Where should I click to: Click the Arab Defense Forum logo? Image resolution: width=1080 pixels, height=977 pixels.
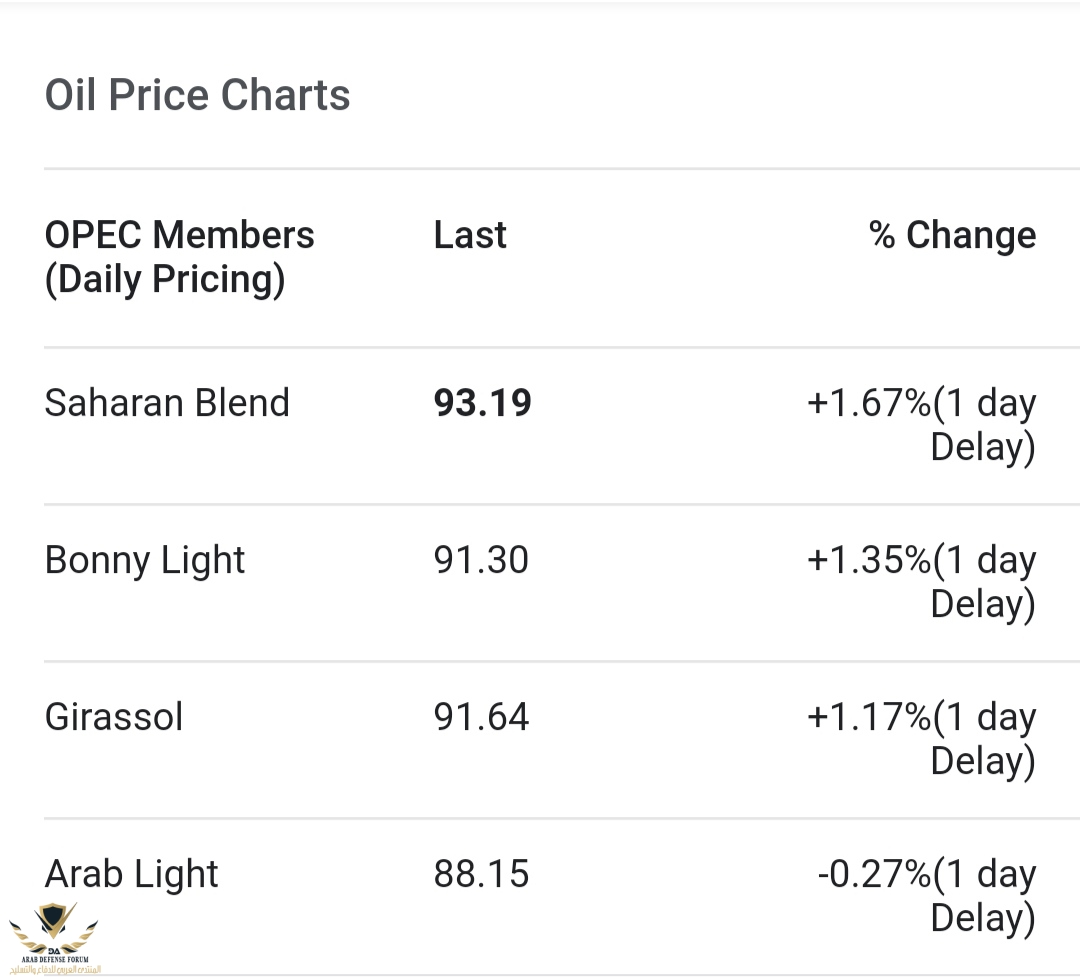pyautogui.click(x=54, y=938)
